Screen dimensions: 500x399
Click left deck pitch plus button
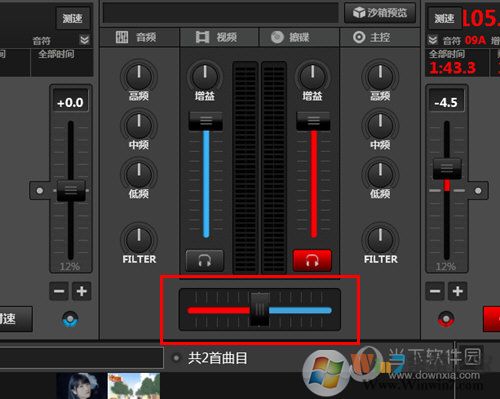[x=82, y=291]
